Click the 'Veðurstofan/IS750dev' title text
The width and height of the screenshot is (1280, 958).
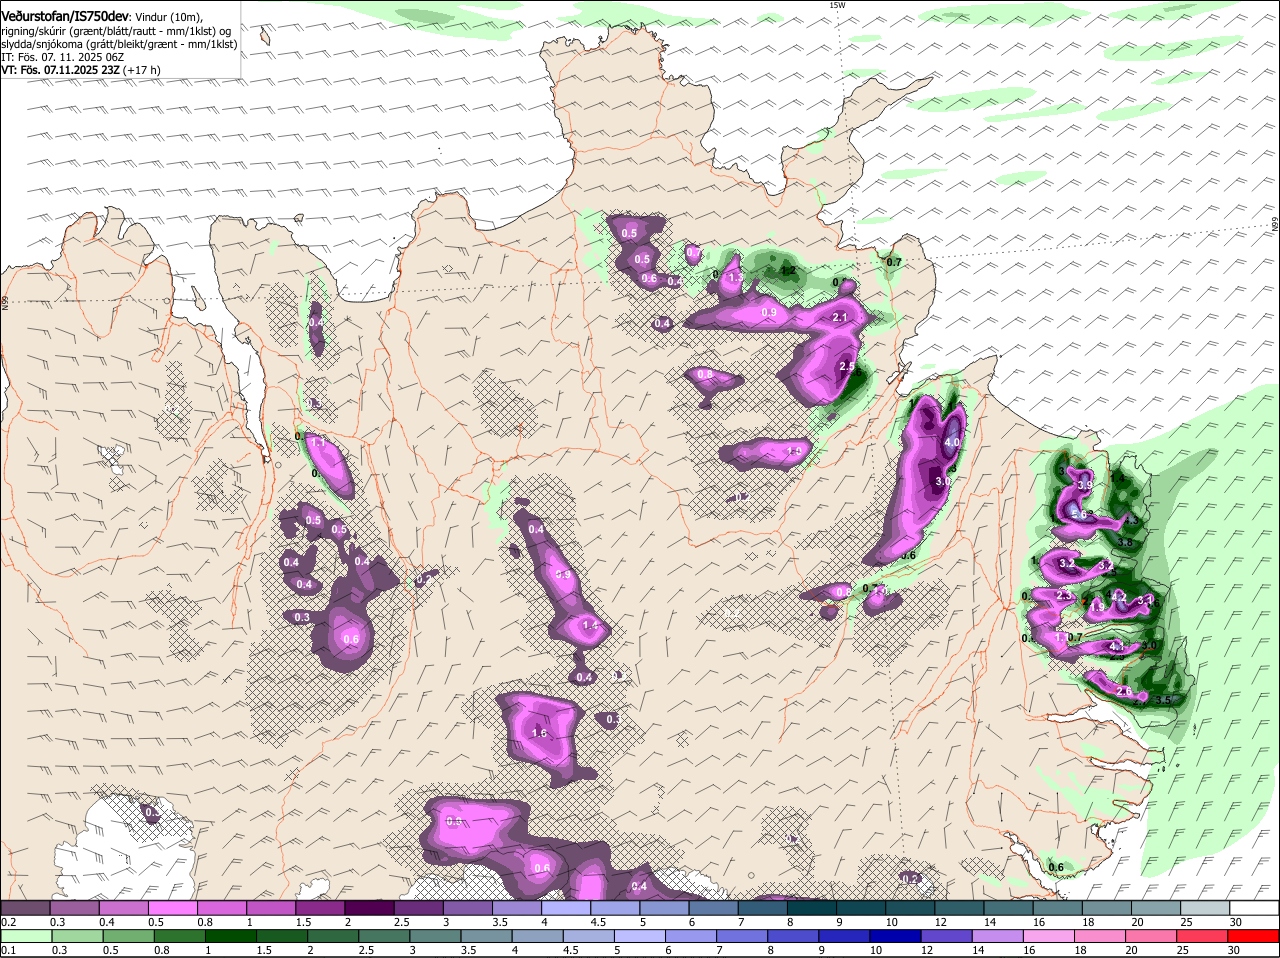coord(65,17)
